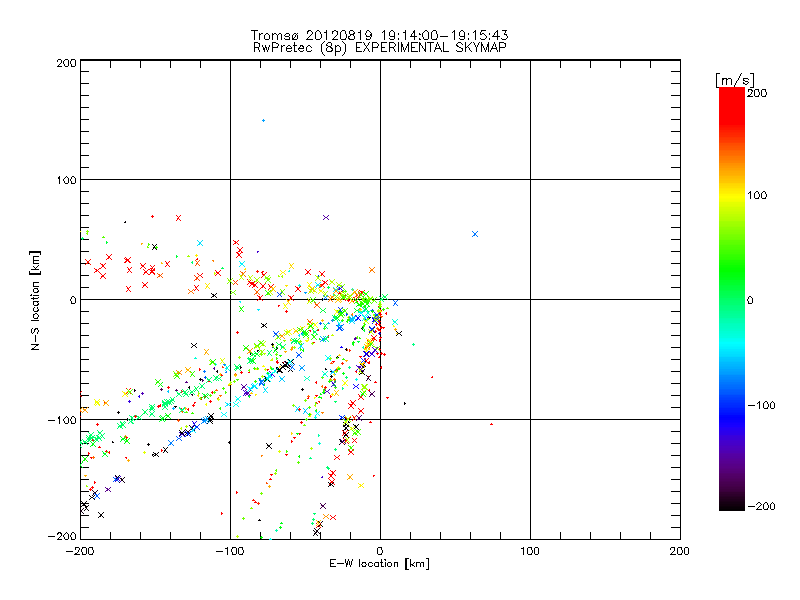Screen dimensions: 800x600
Task: Click the E-W axis tick label 100
Action: tap(530, 551)
